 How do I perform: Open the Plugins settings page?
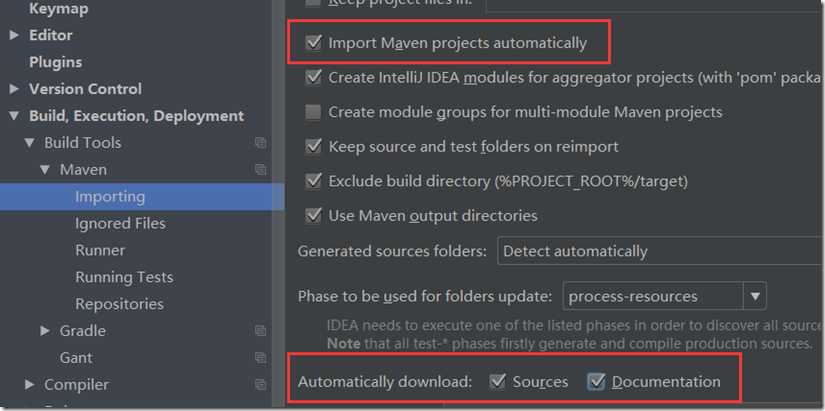coord(55,62)
